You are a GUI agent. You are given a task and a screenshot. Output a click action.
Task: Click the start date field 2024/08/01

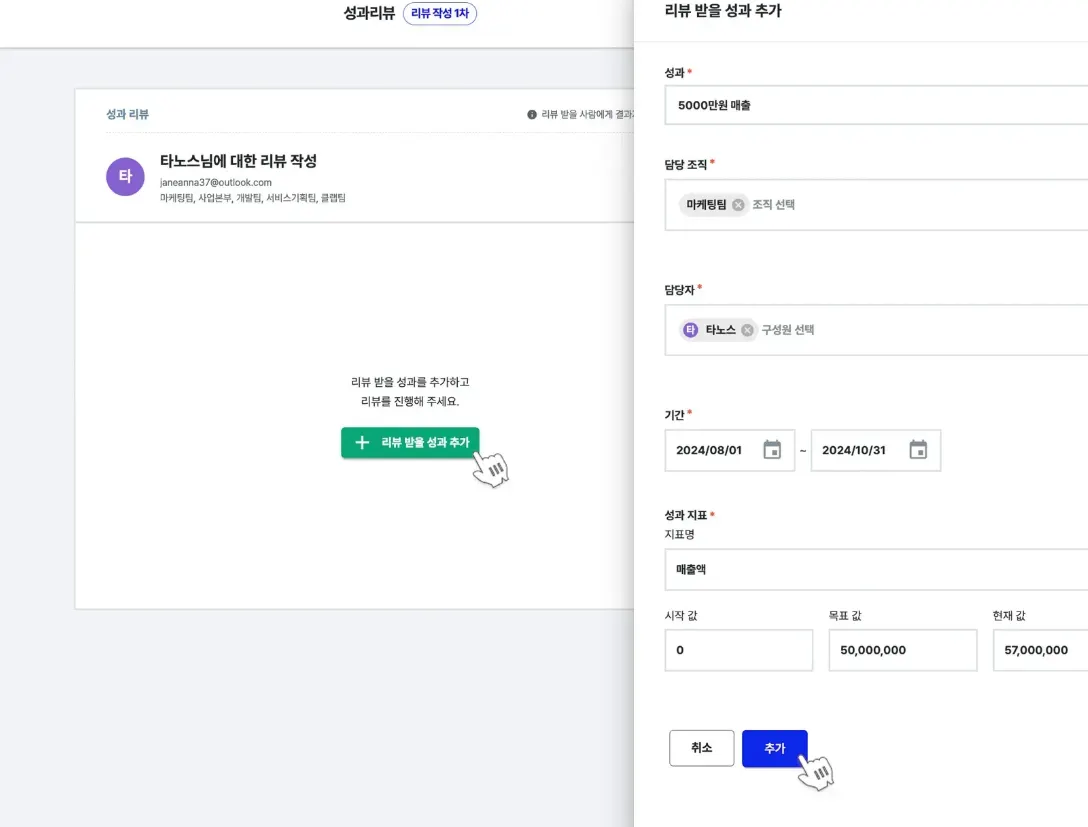click(710, 450)
